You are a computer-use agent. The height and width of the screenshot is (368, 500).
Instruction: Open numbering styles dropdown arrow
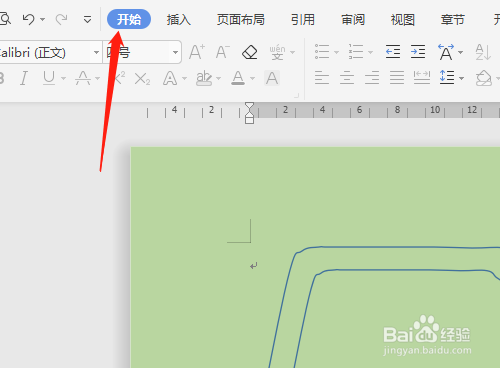(x=370, y=53)
